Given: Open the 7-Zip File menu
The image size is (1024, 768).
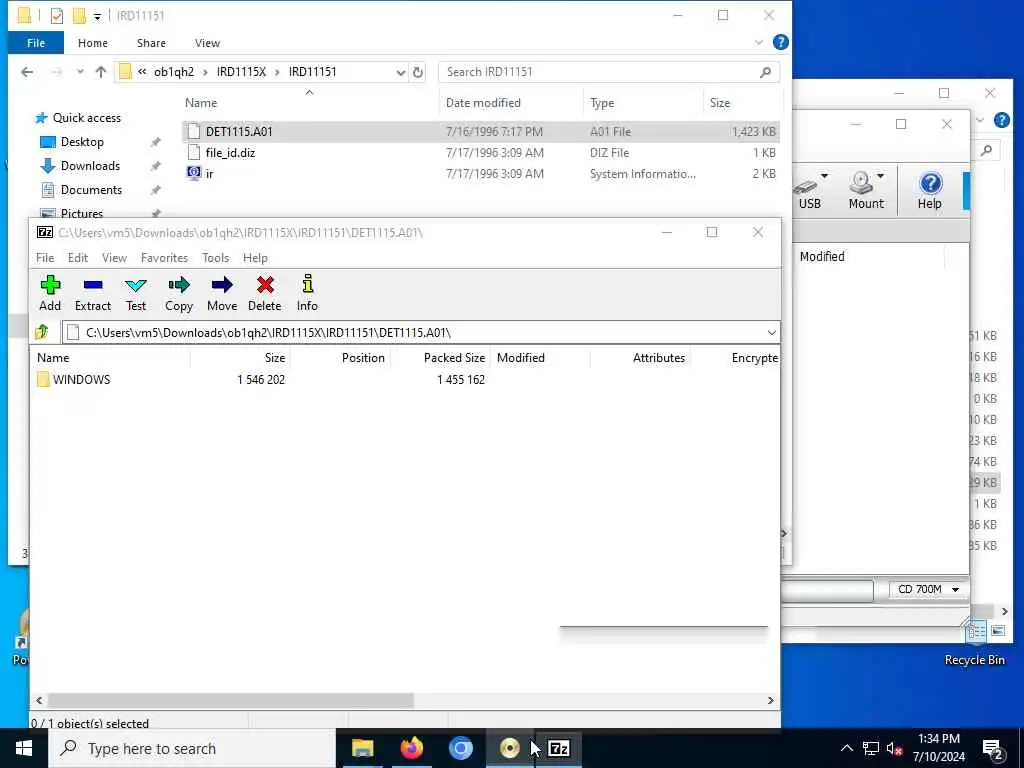Looking at the screenshot, I should click(45, 258).
